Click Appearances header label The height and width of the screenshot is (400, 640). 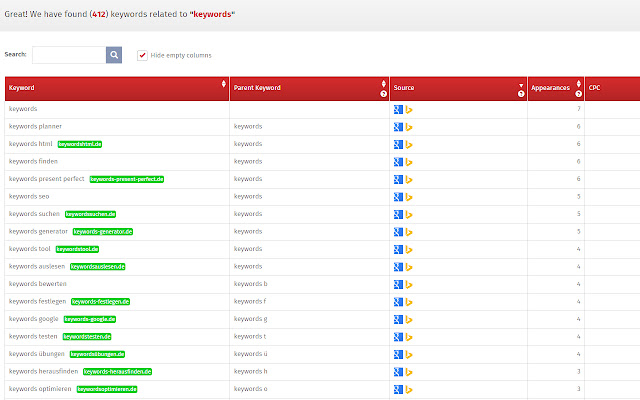coord(550,88)
